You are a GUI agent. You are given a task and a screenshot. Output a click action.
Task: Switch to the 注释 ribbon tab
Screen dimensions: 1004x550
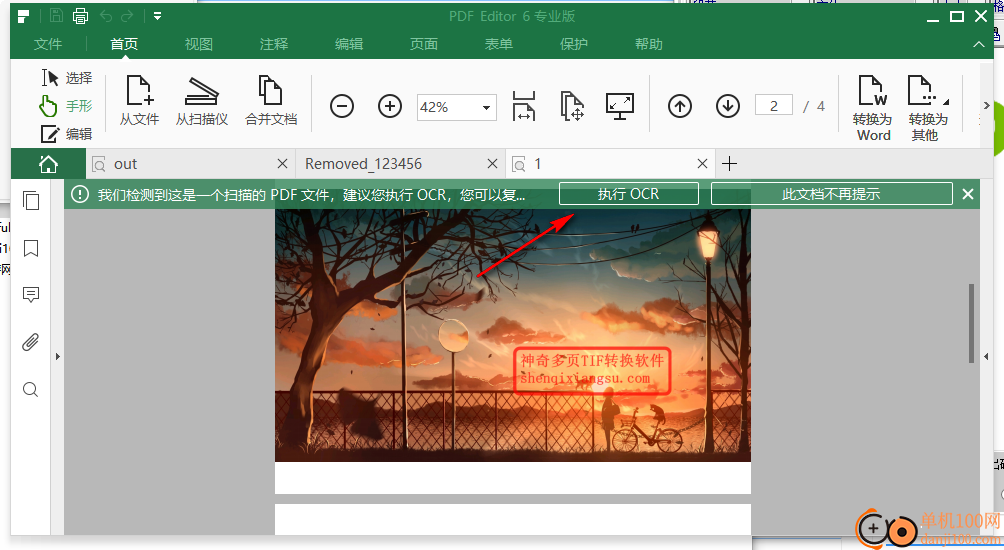tap(274, 44)
